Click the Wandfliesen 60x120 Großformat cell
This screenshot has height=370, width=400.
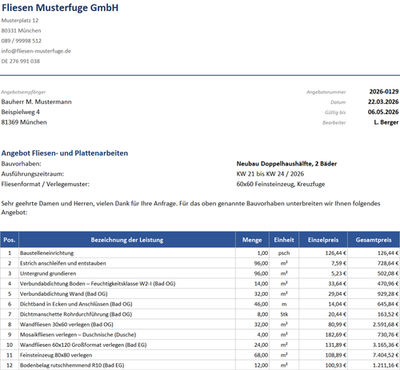[x=127, y=345]
